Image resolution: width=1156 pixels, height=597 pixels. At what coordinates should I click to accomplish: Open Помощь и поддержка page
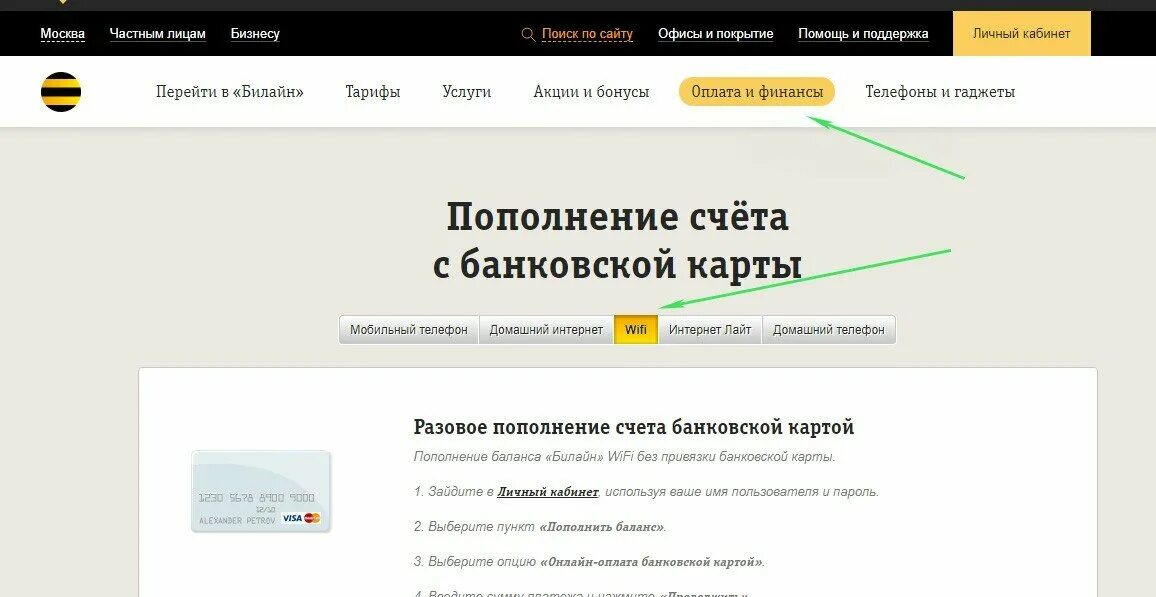863,33
